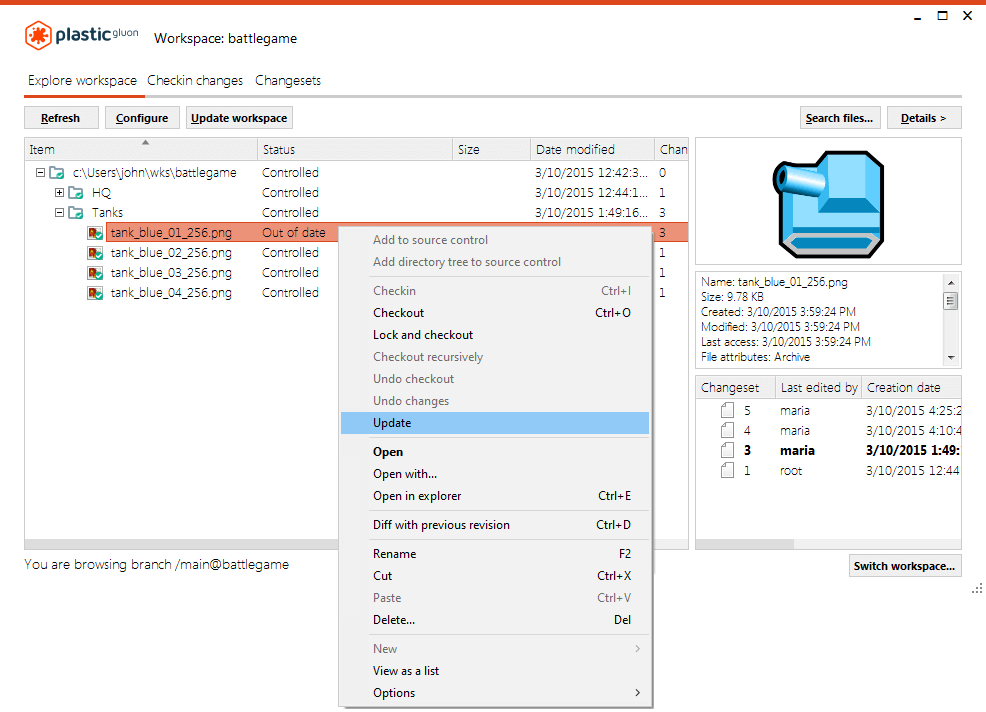The width and height of the screenshot is (986, 712).
Task: Maximize the Plastic gluon window
Action: coord(943,16)
